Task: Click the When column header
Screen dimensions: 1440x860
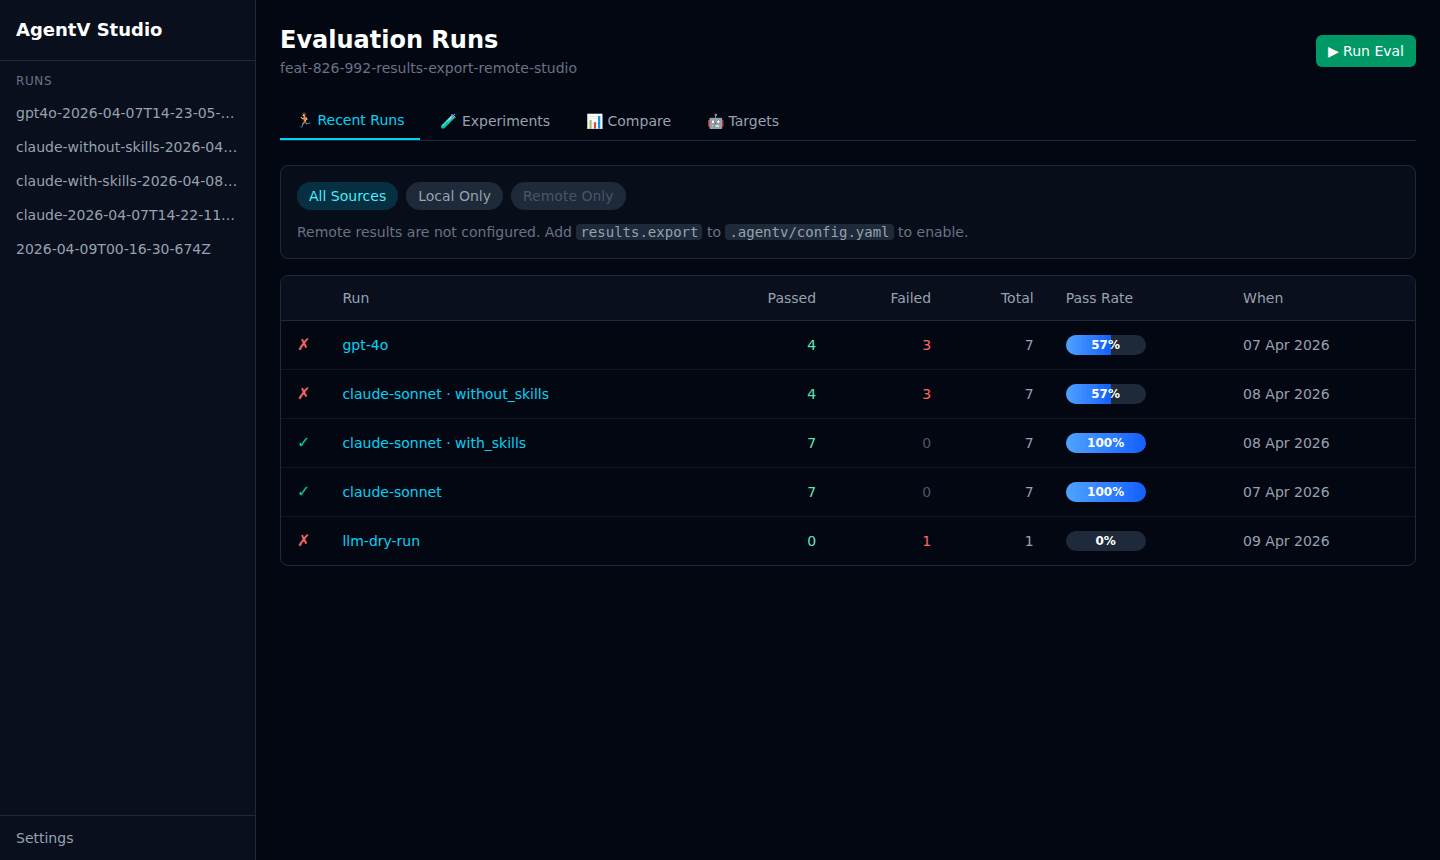Action: [1263, 298]
